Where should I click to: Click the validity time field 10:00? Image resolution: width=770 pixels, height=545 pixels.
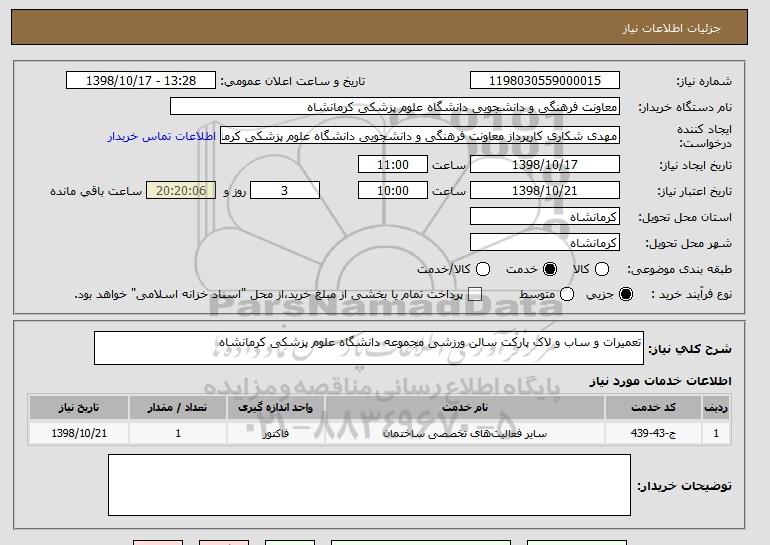pyautogui.click(x=393, y=191)
